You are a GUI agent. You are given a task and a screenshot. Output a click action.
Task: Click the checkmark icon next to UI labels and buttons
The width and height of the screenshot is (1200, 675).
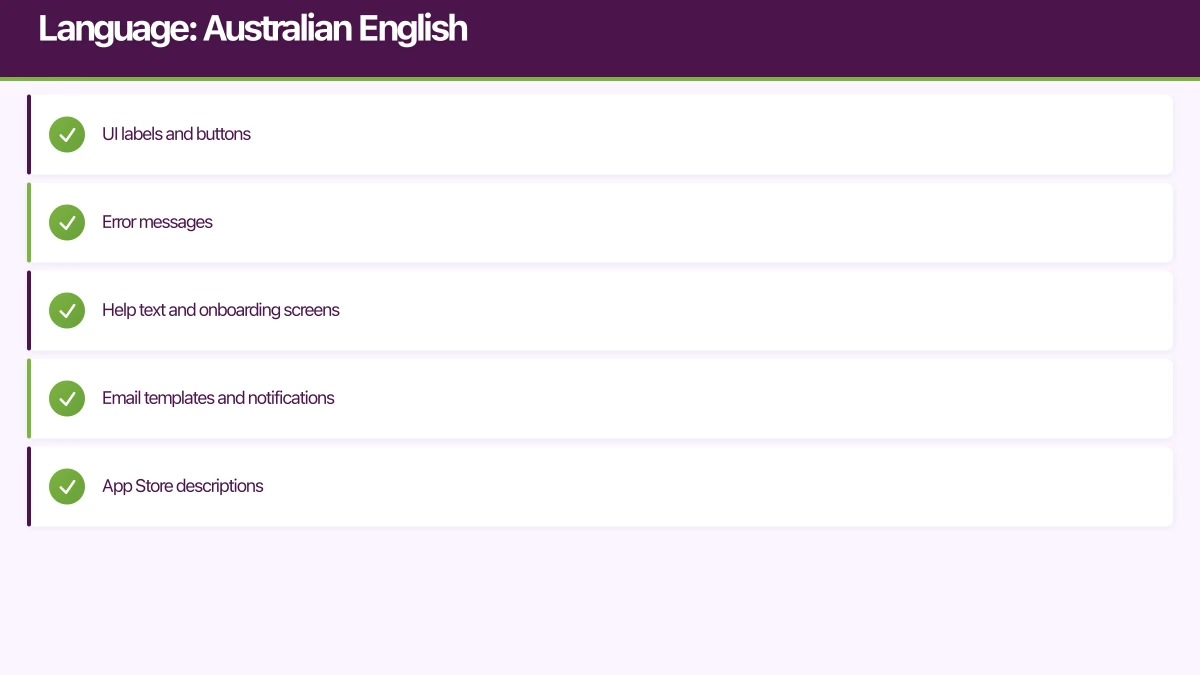point(67,134)
